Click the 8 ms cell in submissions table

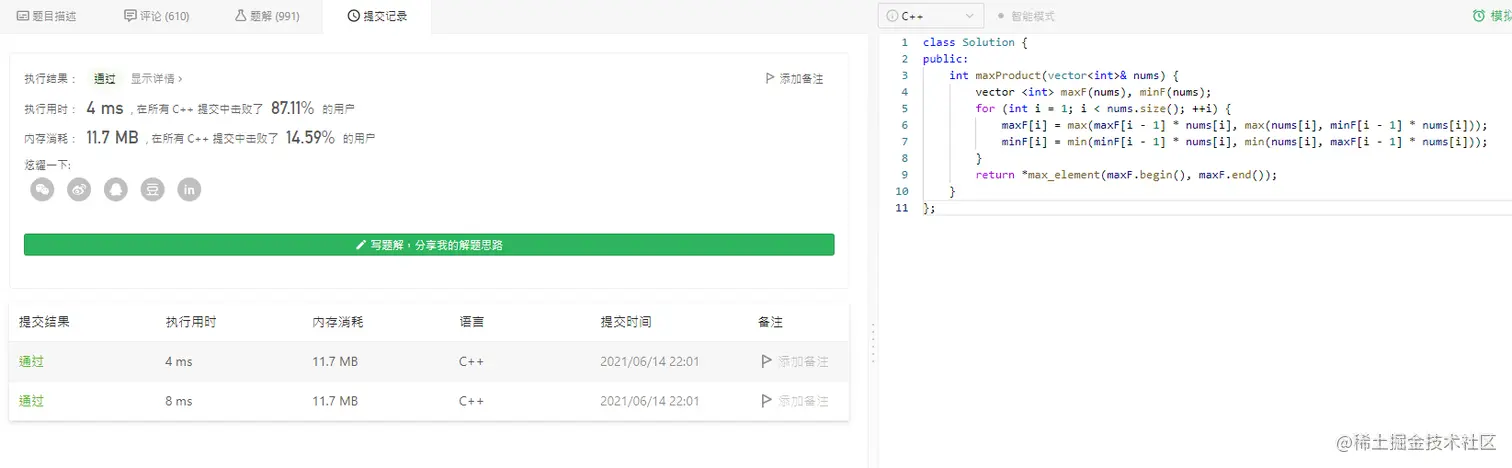point(179,401)
